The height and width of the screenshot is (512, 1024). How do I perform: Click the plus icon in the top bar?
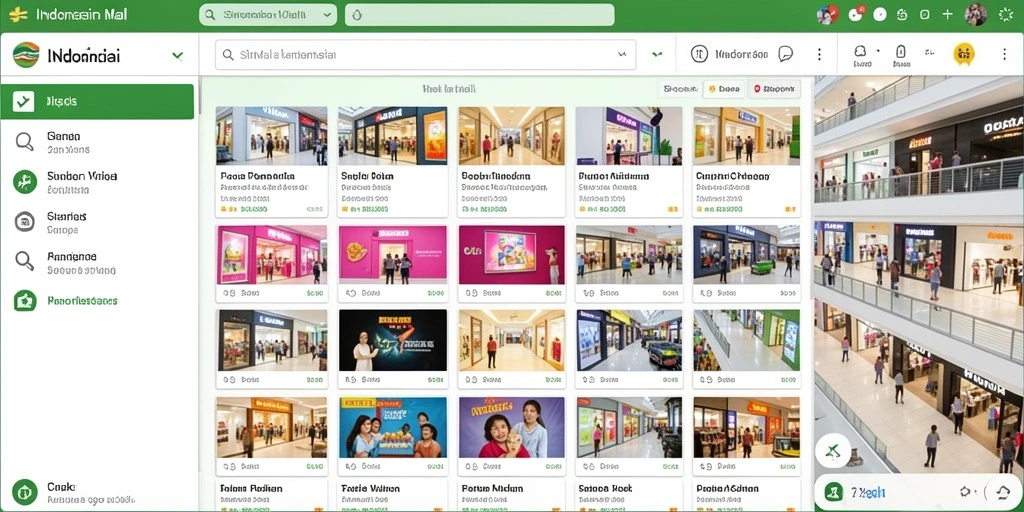click(948, 14)
